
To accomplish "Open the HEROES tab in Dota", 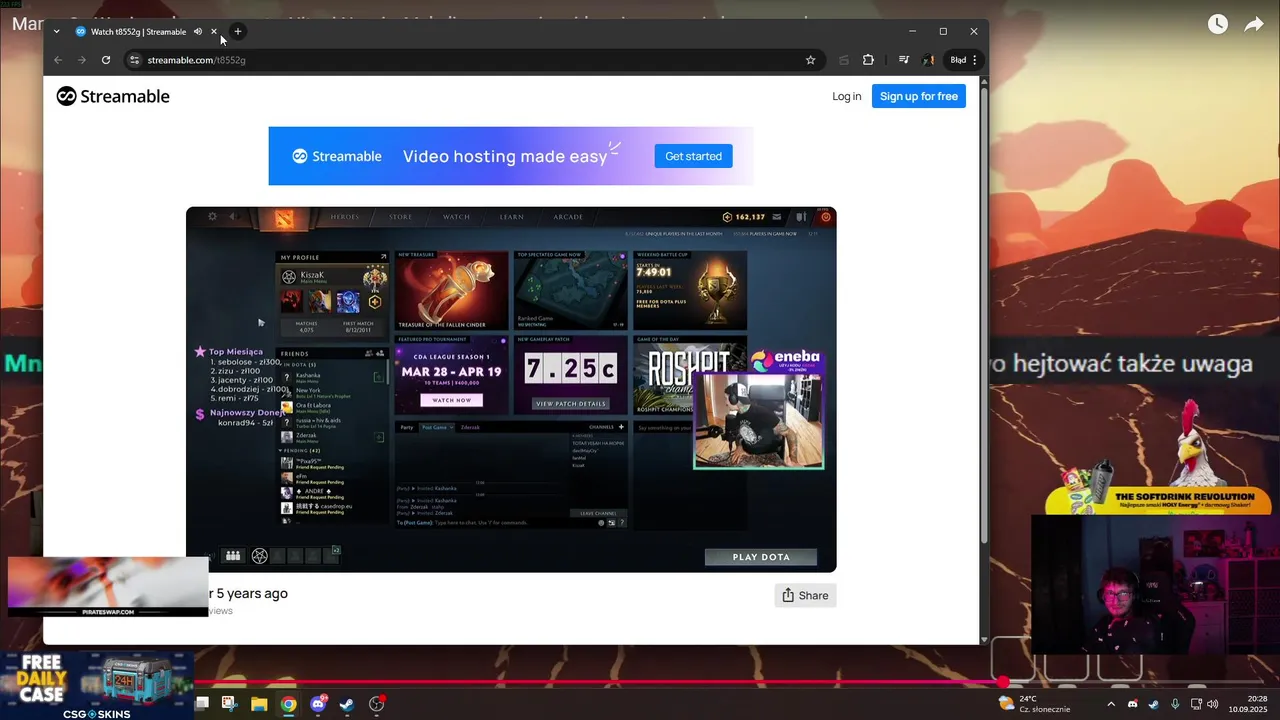I will (x=345, y=216).
